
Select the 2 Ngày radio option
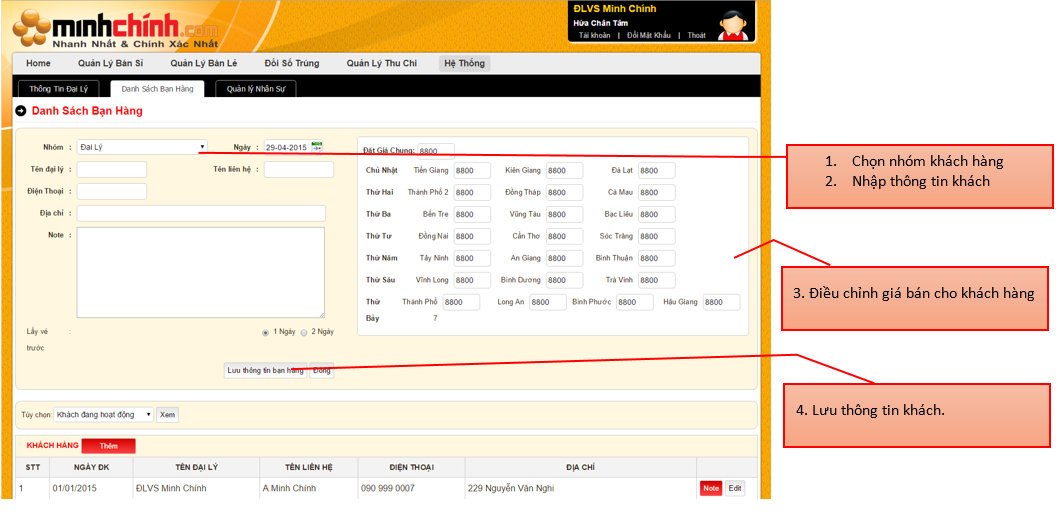(304, 332)
